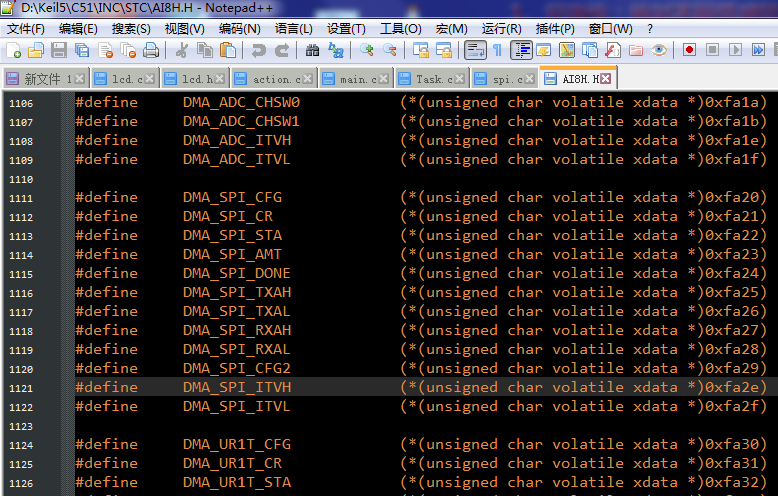Open the Function List panel
This screenshot has width=778, height=496.
click(613, 51)
